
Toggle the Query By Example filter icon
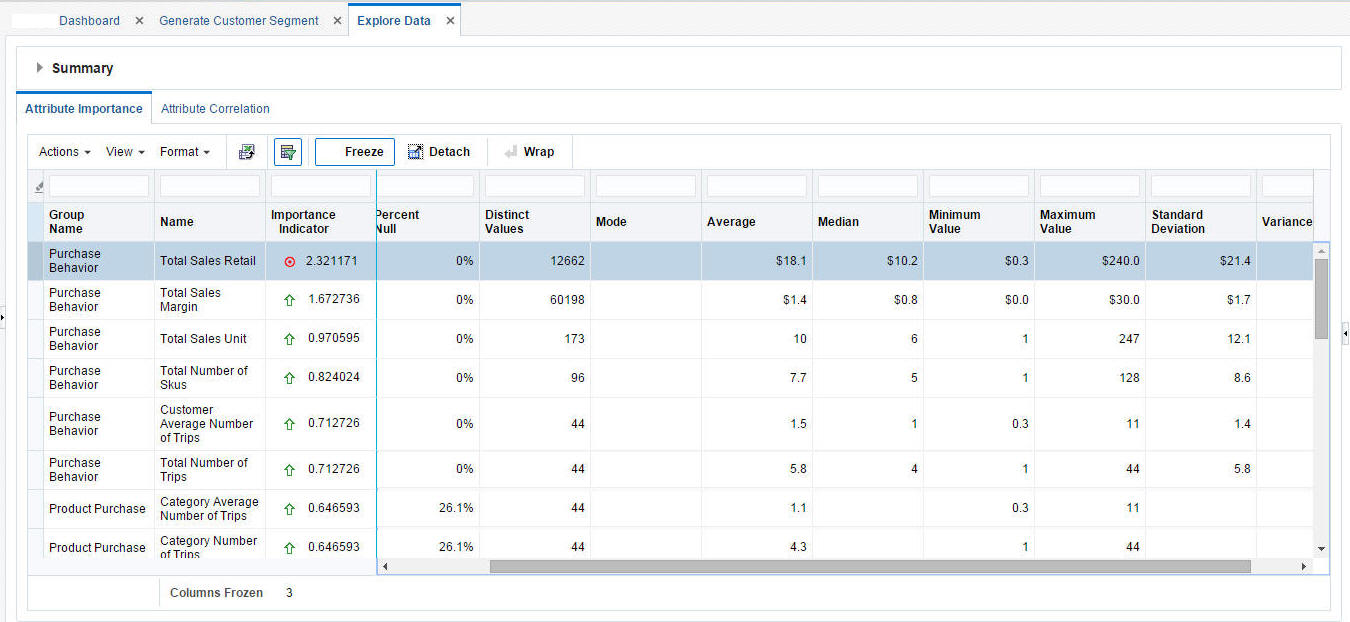click(288, 152)
